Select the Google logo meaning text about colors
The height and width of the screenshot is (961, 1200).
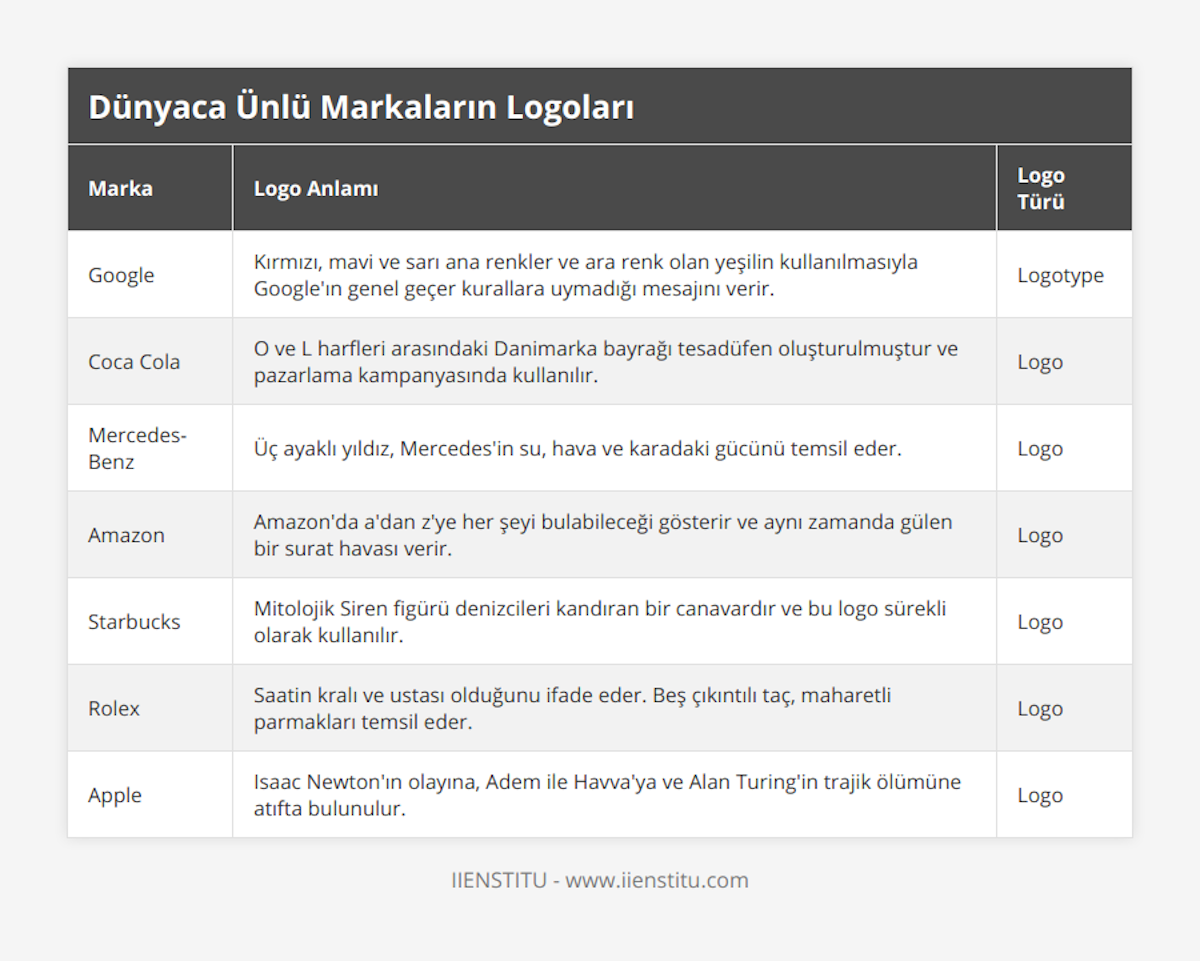coord(586,275)
